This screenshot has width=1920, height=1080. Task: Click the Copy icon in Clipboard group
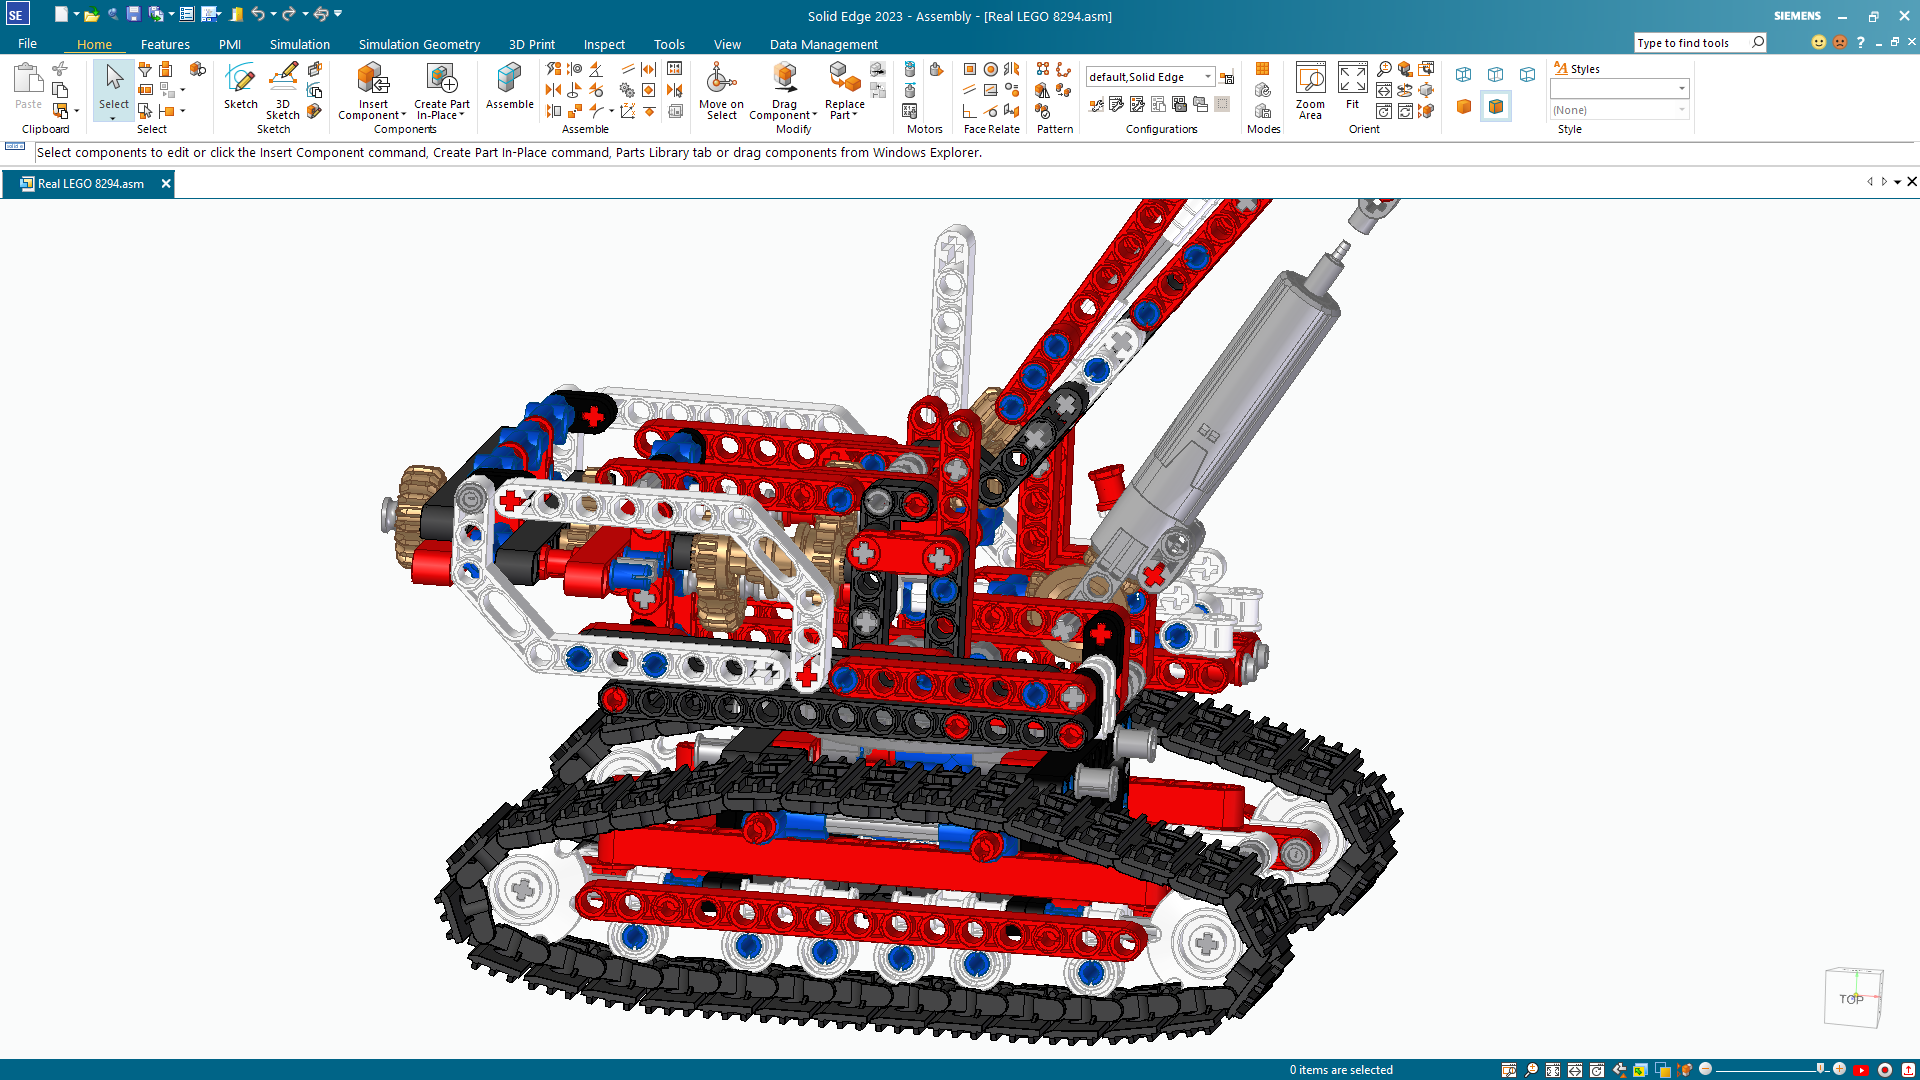click(x=60, y=89)
